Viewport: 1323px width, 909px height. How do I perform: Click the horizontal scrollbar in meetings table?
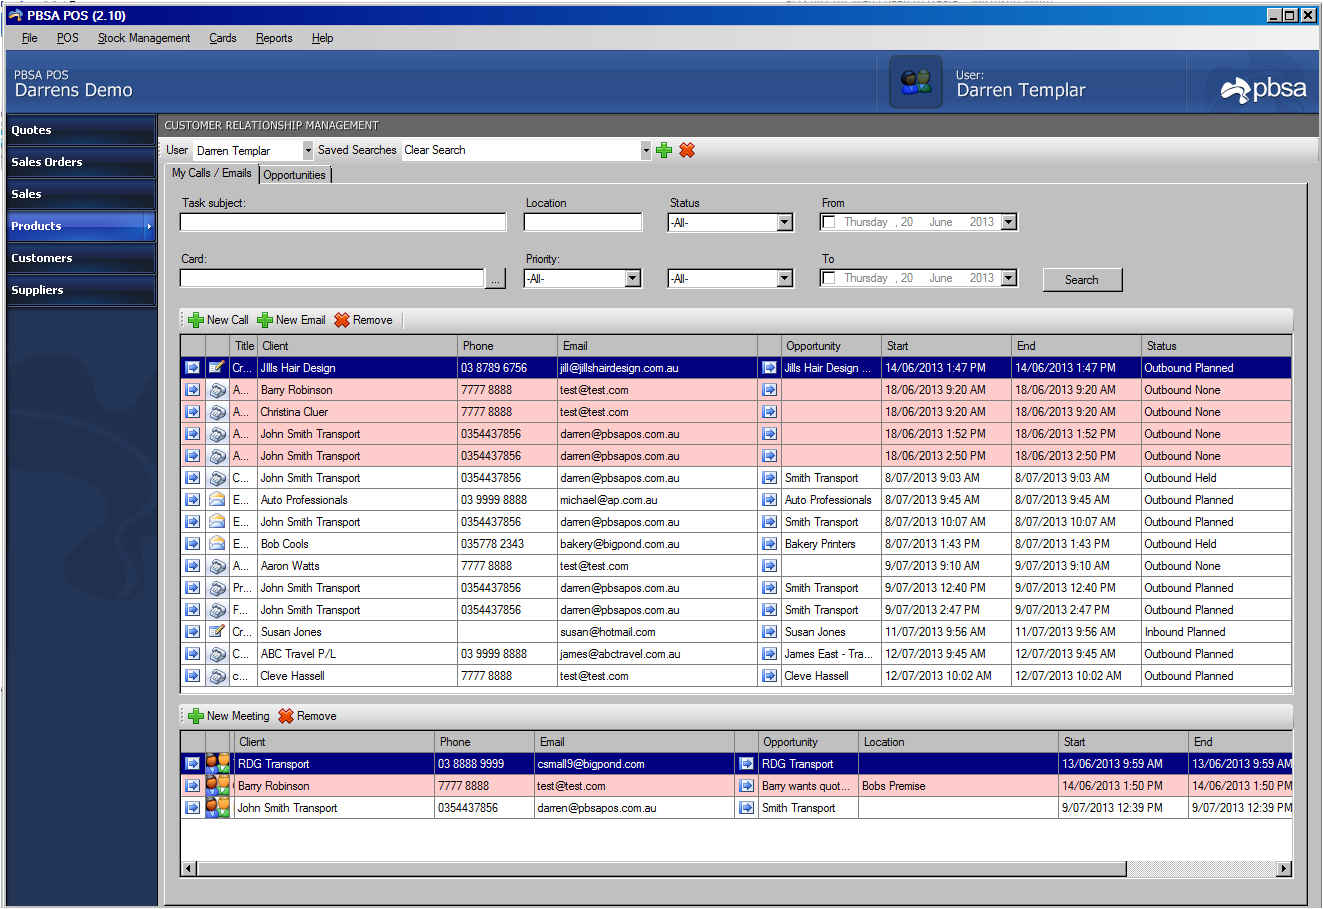[x=661, y=869]
